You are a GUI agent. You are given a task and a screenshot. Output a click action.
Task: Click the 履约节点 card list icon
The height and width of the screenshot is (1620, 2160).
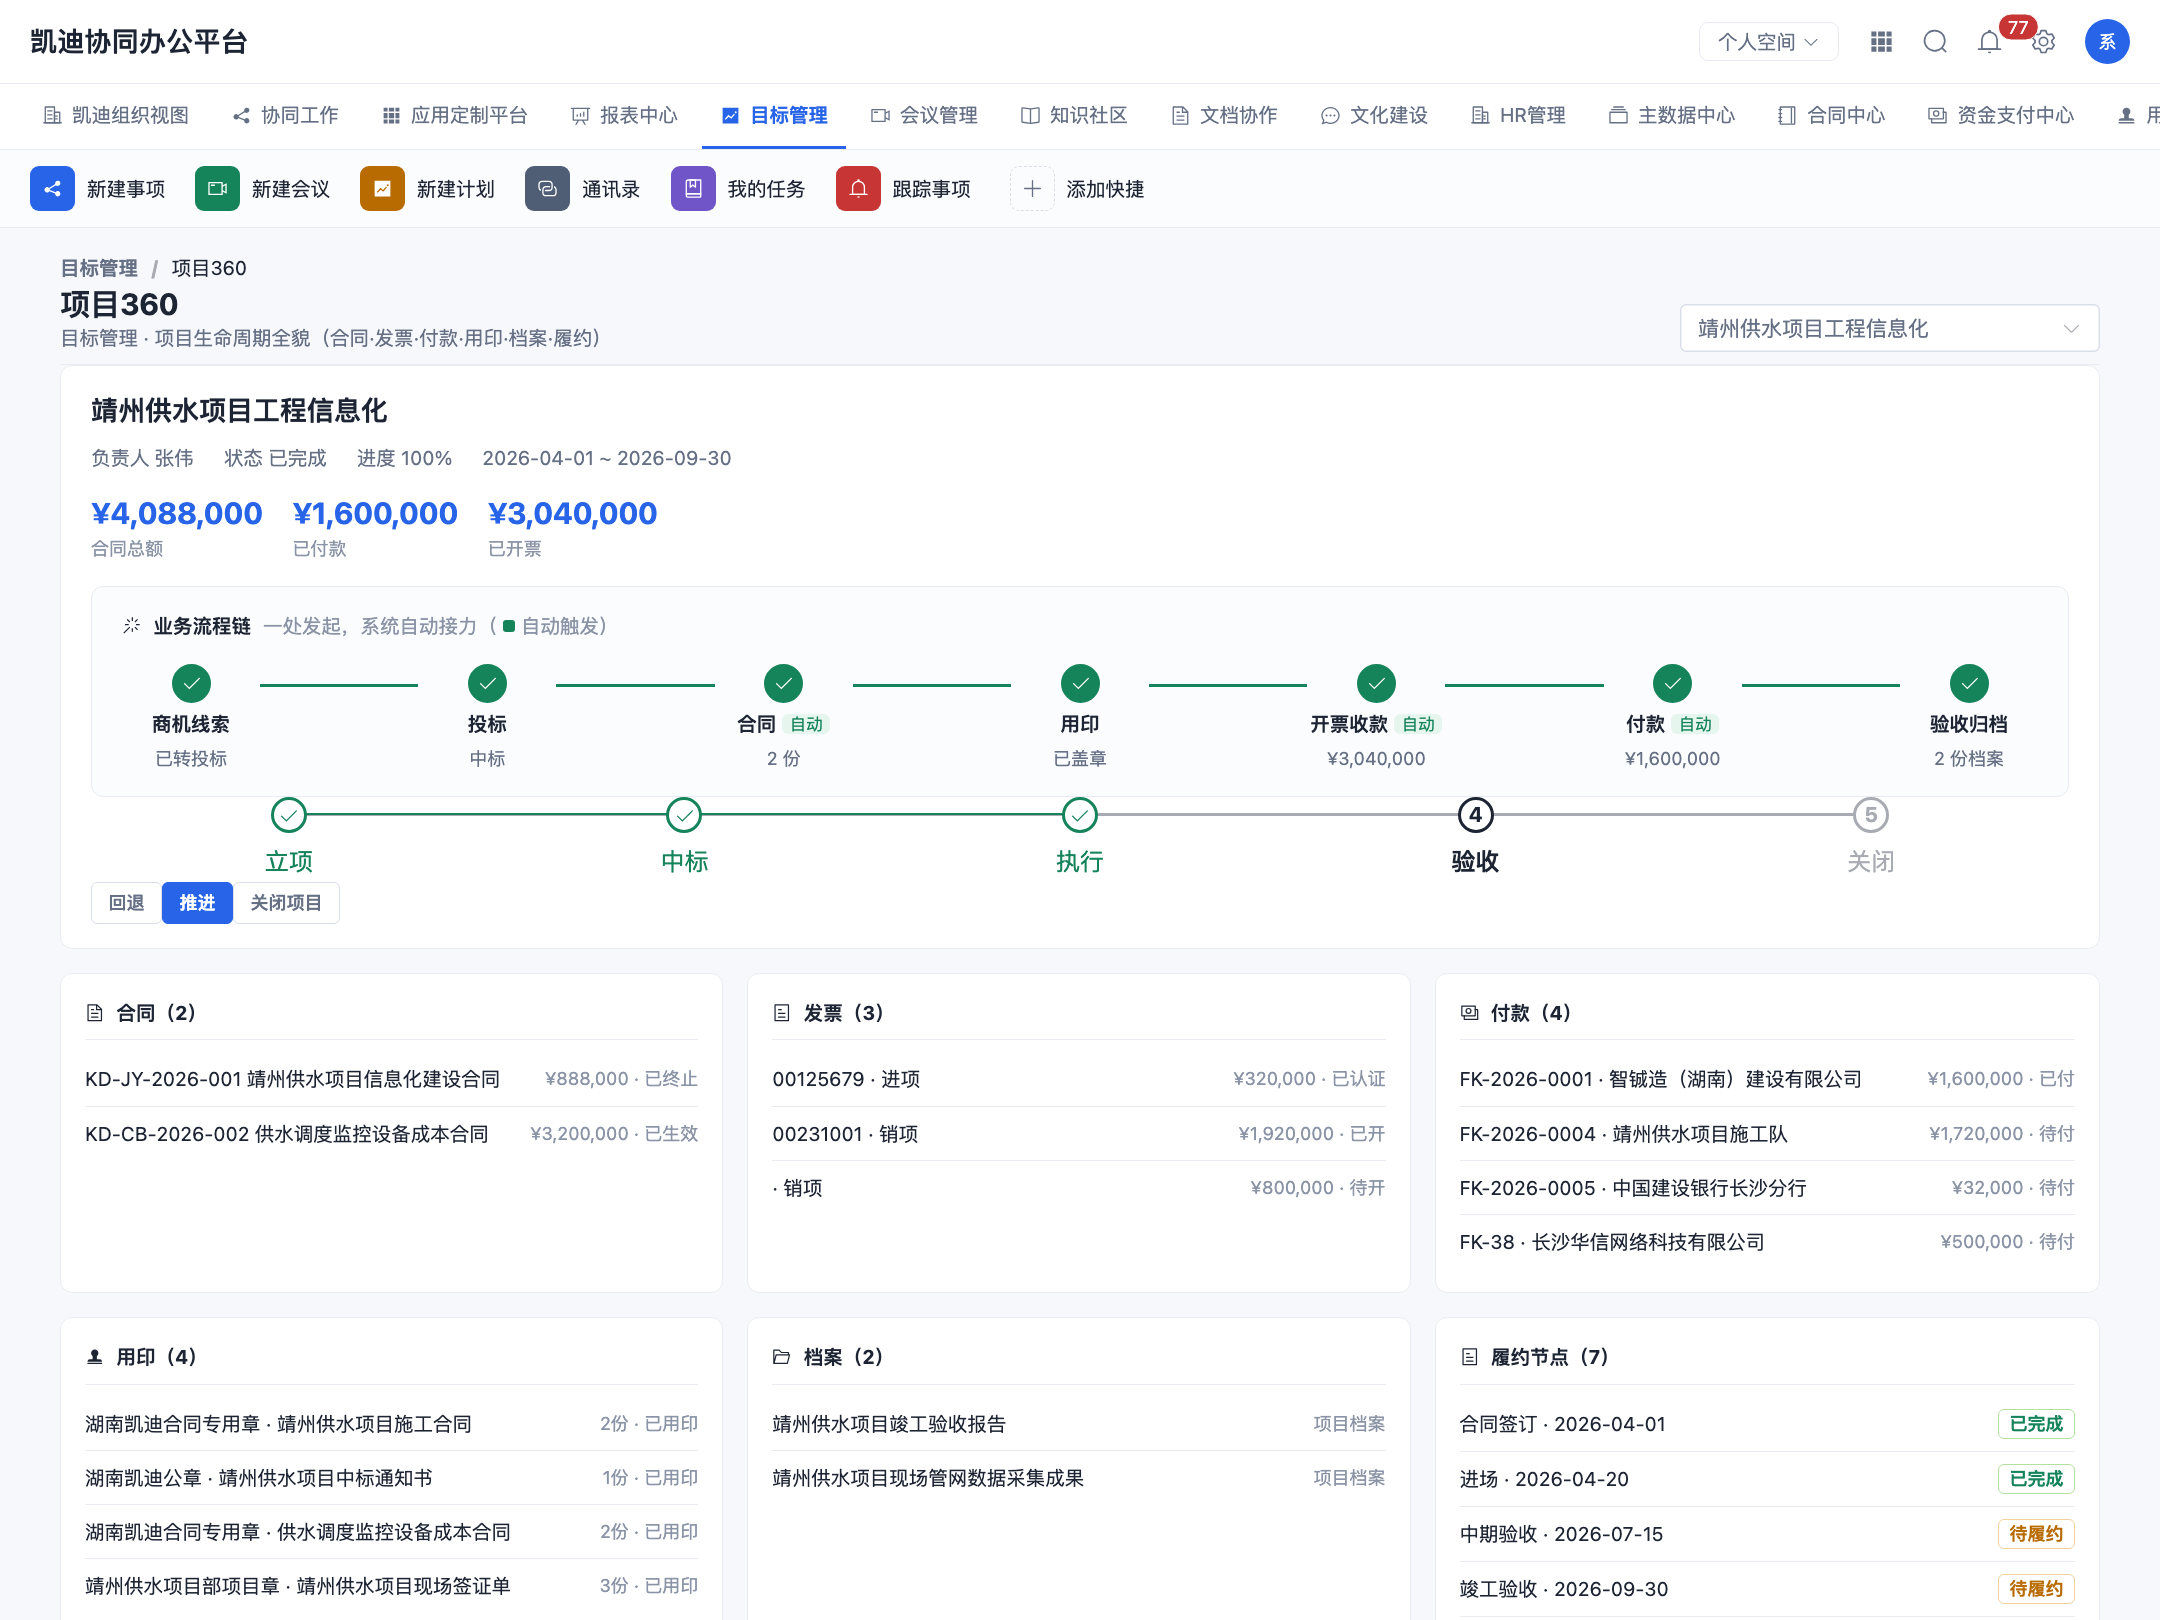tap(1469, 1357)
